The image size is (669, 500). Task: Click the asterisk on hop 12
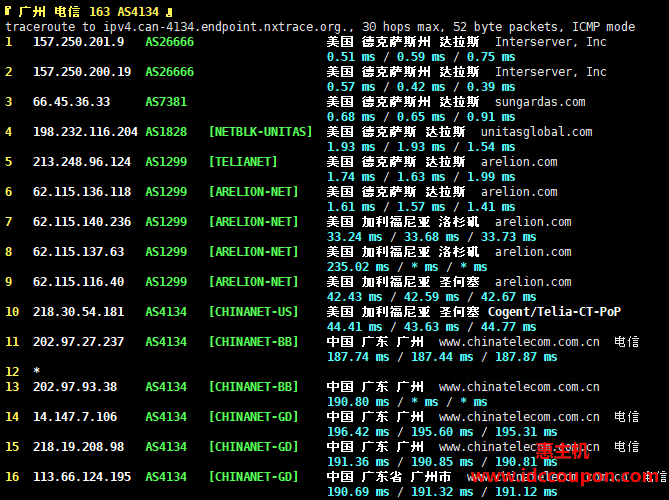(37, 372)
